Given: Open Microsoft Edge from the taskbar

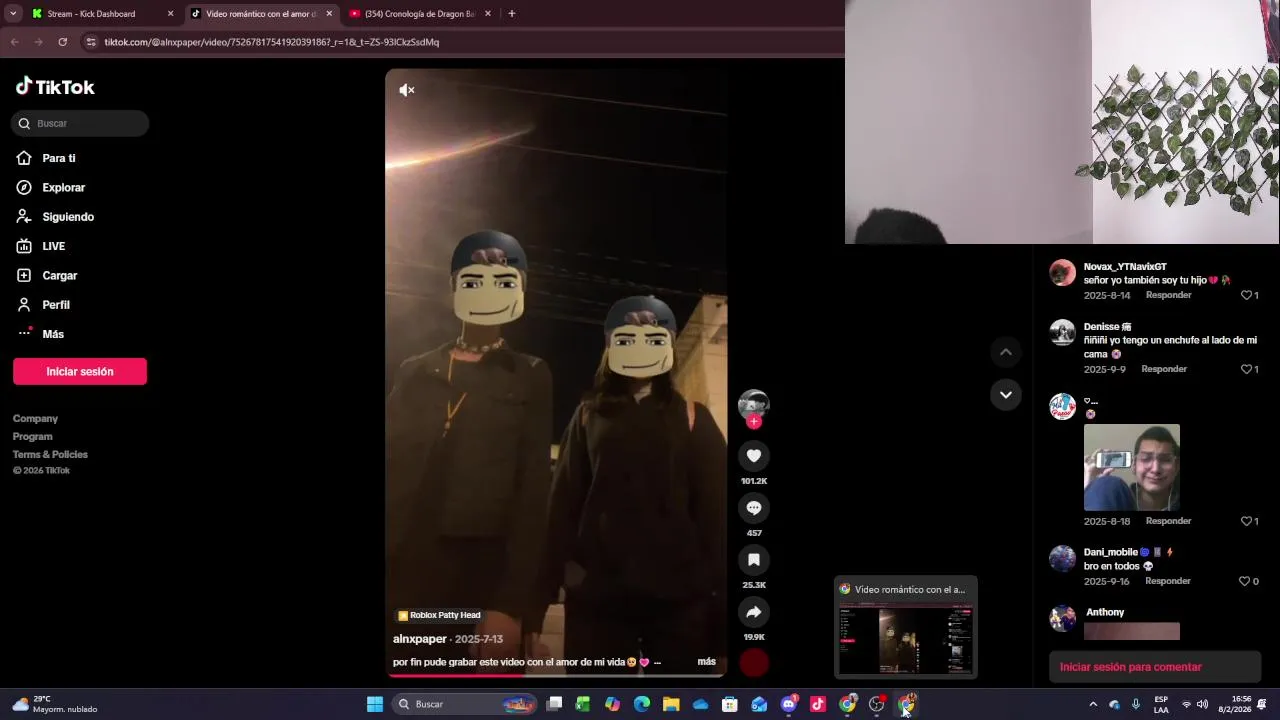Looking at the screenshot, I should coord(642,704).
